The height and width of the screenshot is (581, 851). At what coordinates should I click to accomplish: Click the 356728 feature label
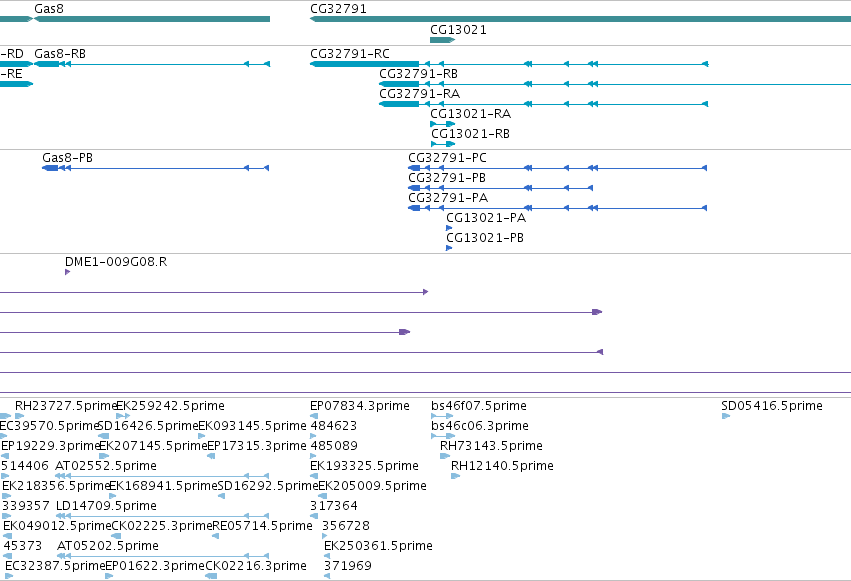tap(346, 526)
